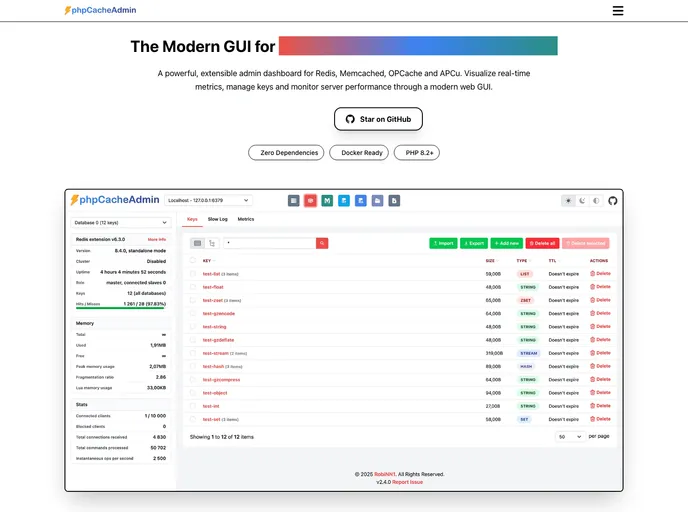Delete the test-gzdeflate key

(x=600, y=340)
